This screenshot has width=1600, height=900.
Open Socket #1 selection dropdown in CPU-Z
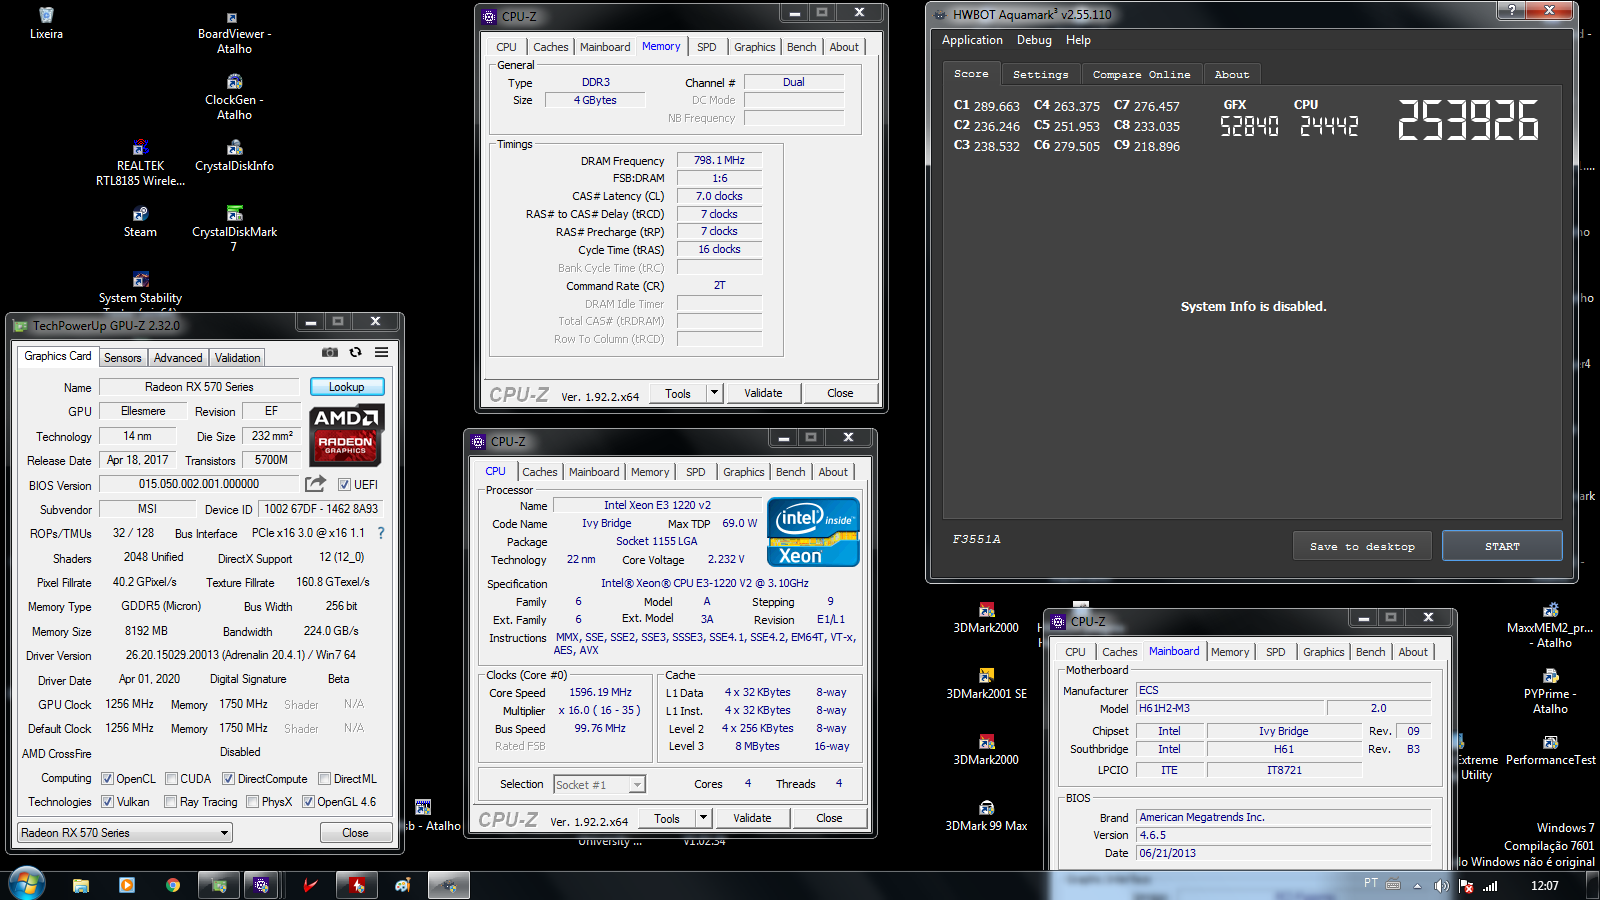pos(599,785)
